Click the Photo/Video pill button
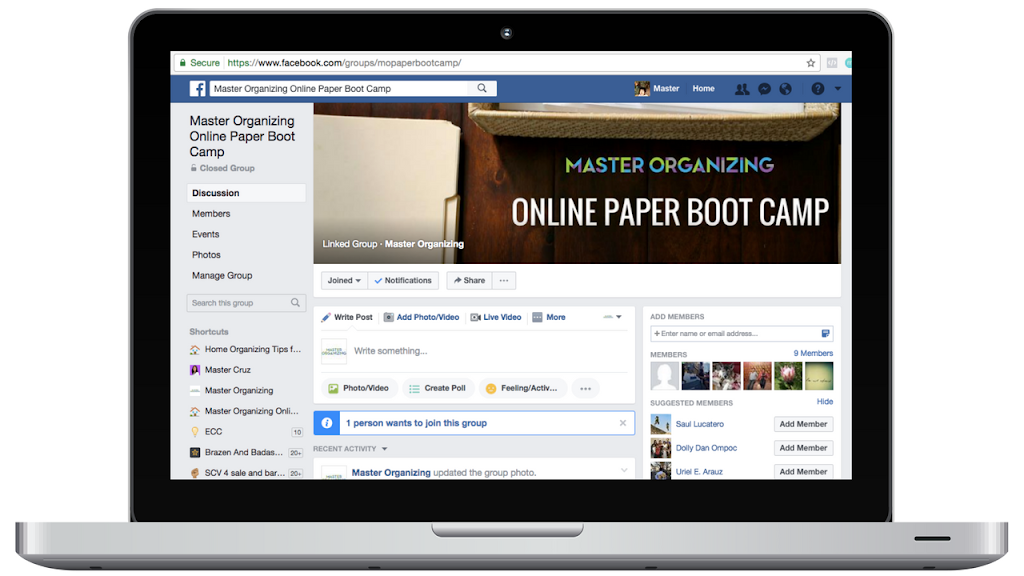 pos(359,388)
